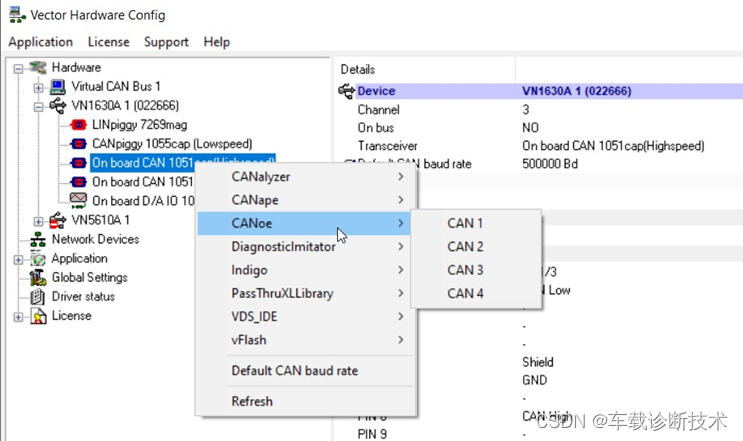Select the Virtual CAN Bus 1 tree item

(116, 87)
